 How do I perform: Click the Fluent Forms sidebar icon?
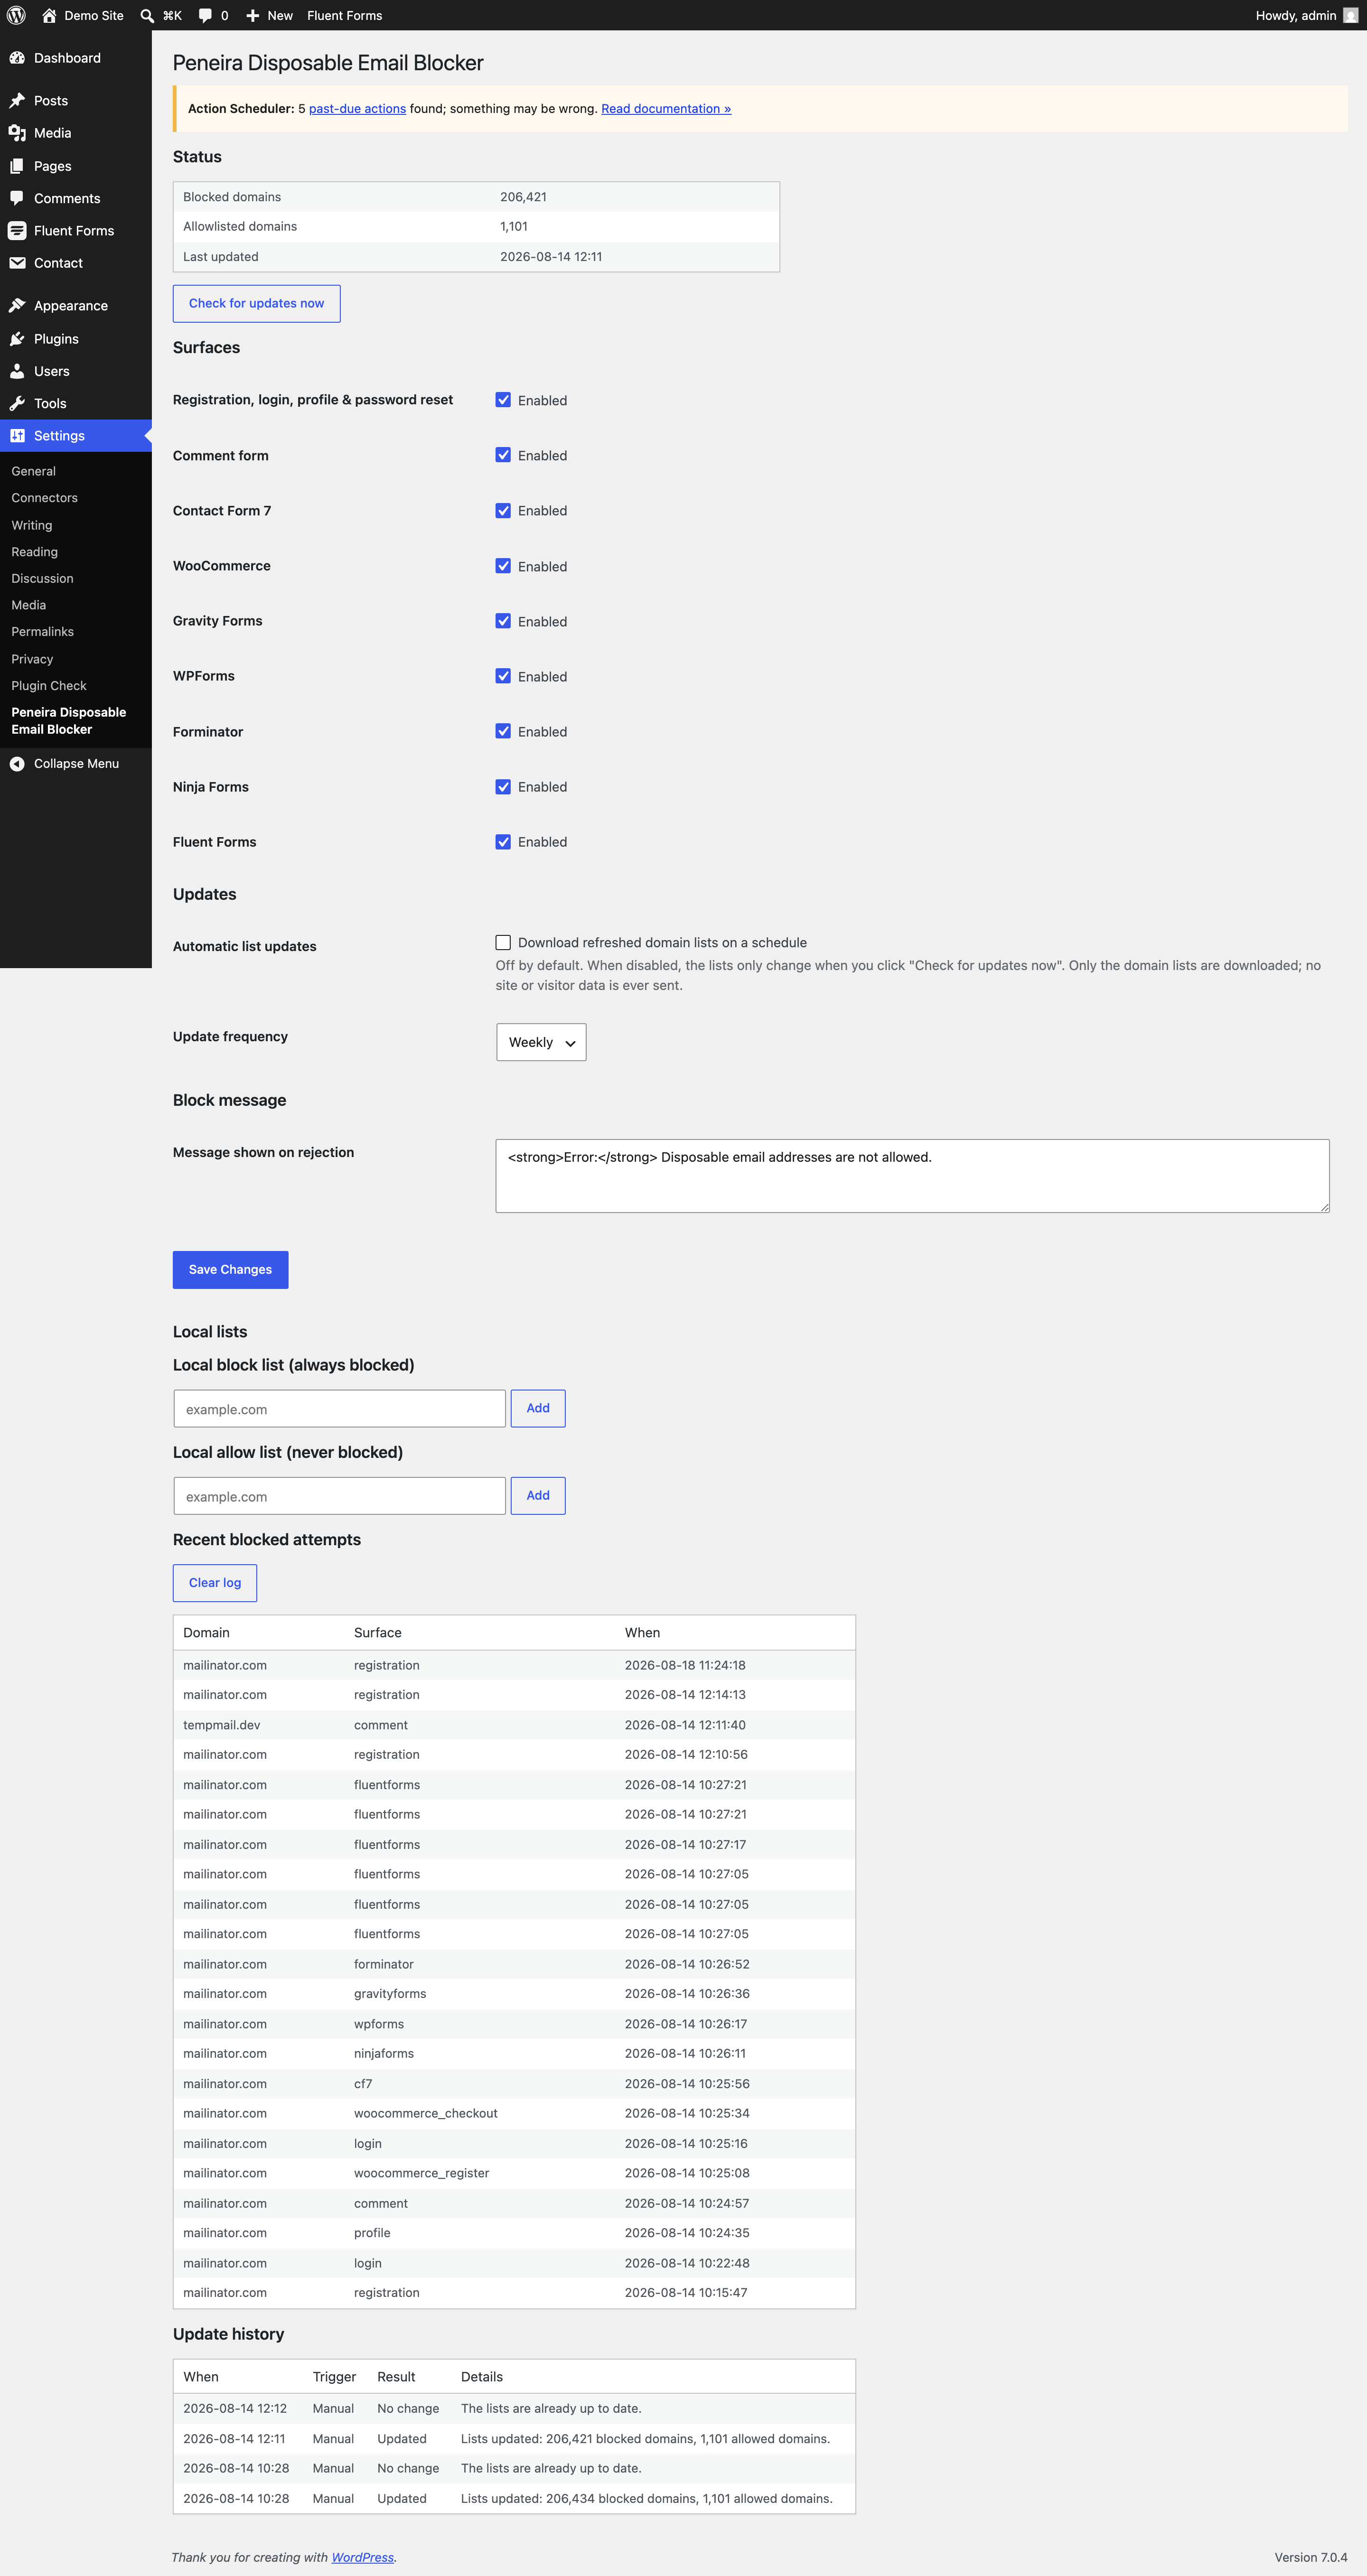(17, 231)
